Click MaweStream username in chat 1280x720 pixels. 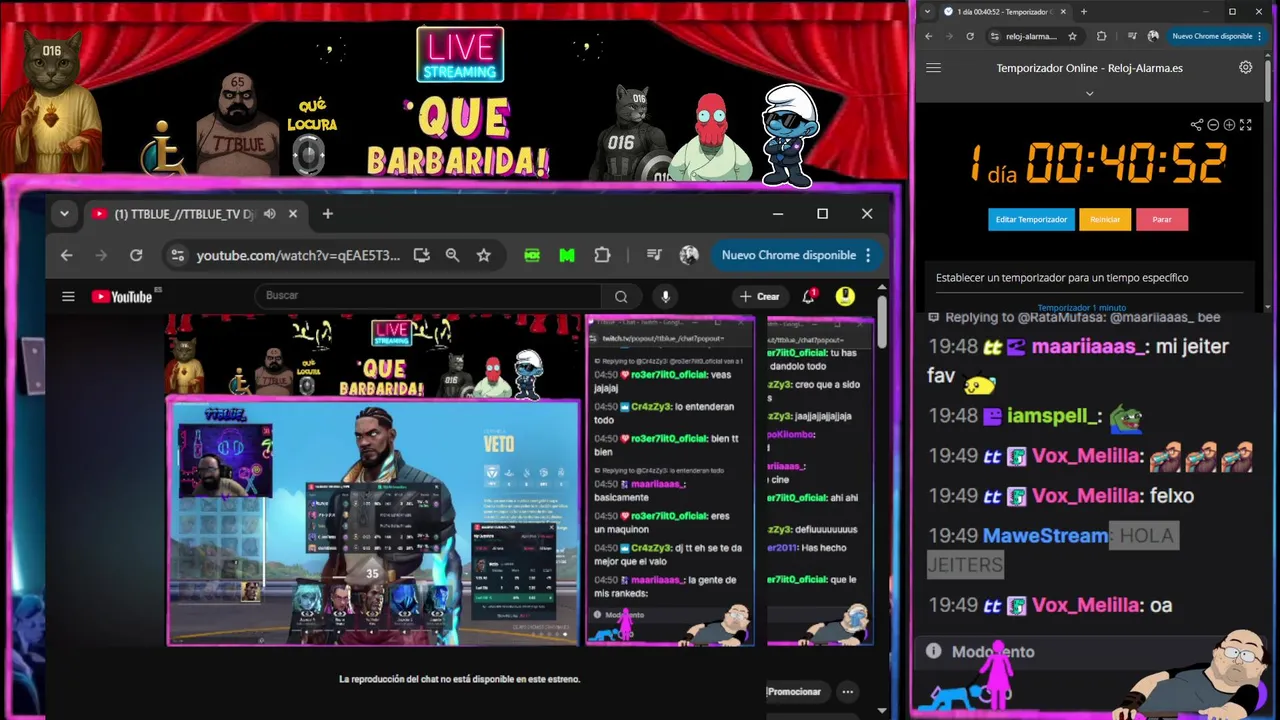1045,535
